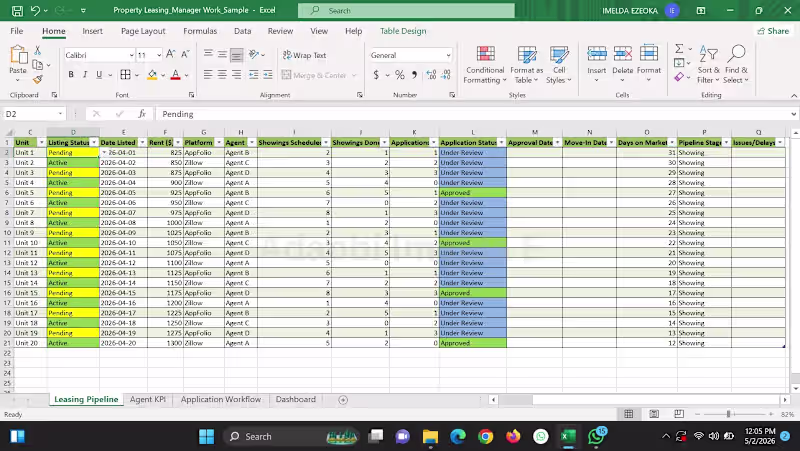This screenshot has height=451, width=800.
Task: Apply the yellow Fill Color
Action: (152, 75)
